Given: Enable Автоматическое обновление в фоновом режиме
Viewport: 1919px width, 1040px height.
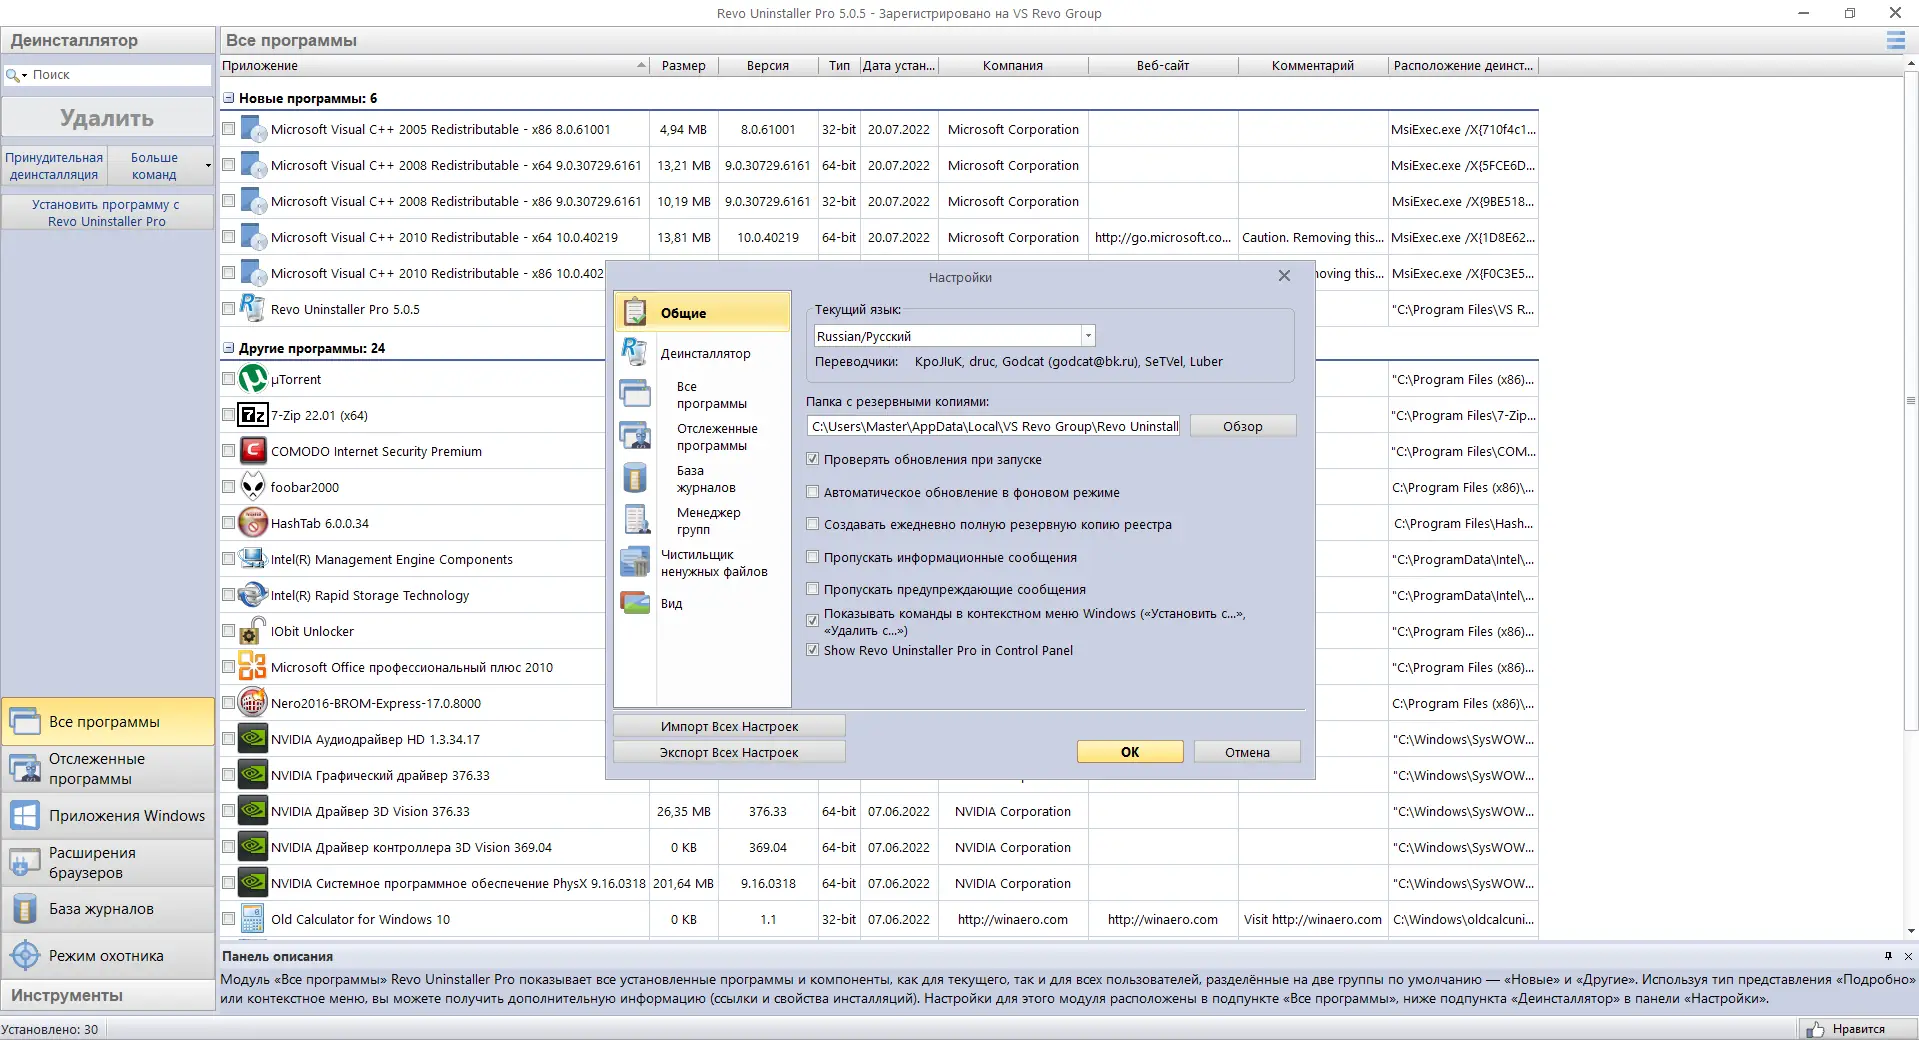Looking at the screenshot, I should (x=813, y=492).
